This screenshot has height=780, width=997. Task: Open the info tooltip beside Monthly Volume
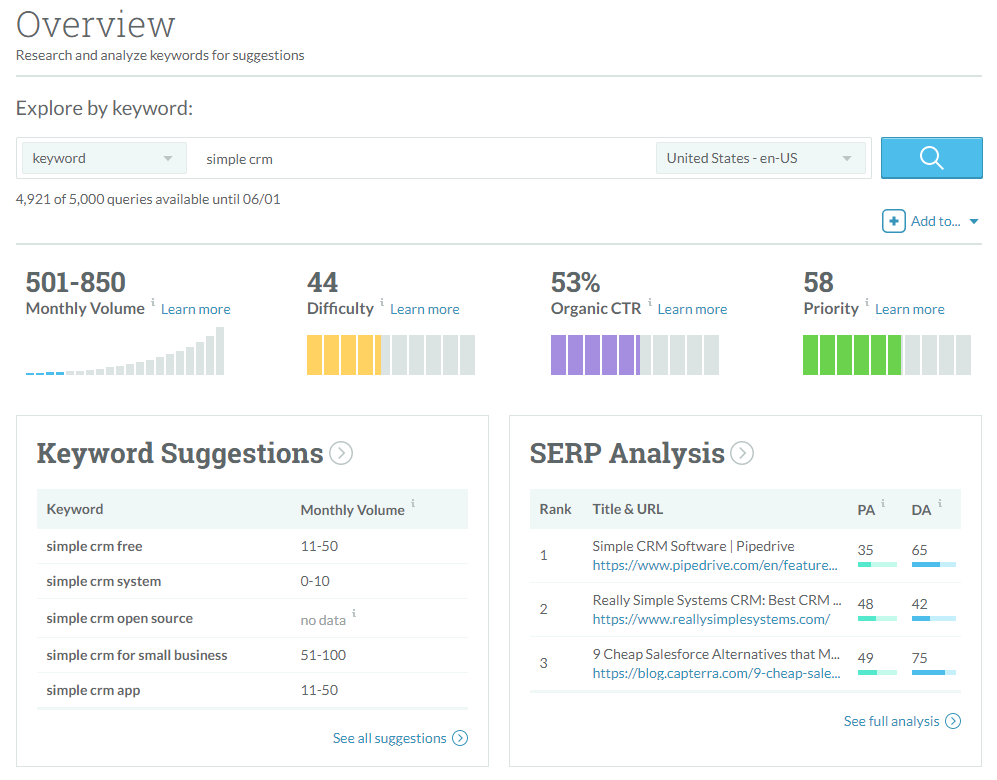coord(152,304)
